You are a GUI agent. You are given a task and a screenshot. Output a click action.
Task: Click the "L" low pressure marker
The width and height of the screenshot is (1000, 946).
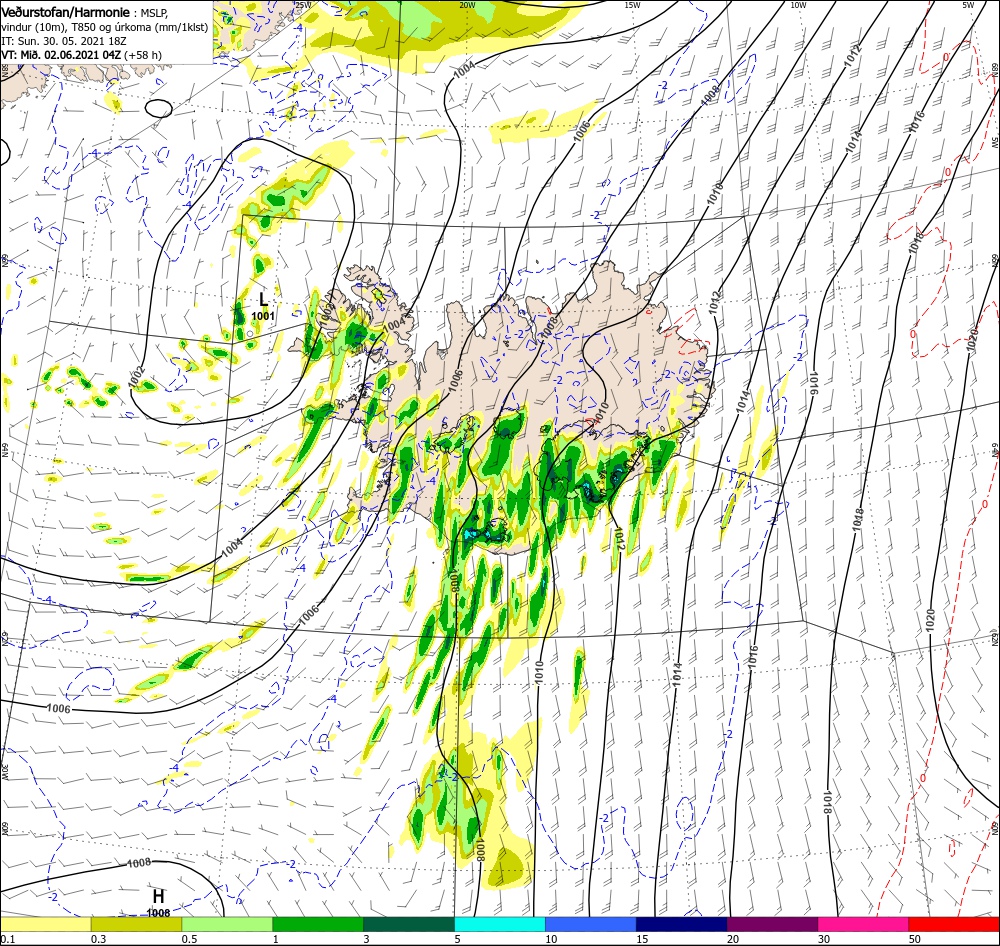263,299
